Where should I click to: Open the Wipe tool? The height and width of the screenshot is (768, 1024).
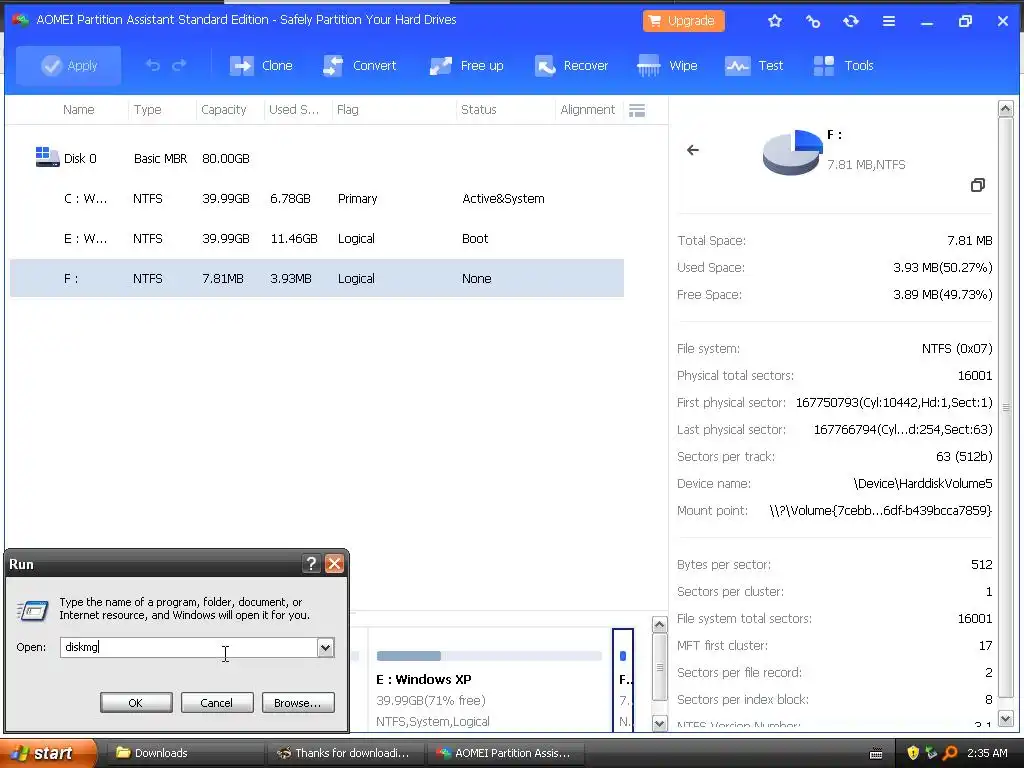[667, 65]
